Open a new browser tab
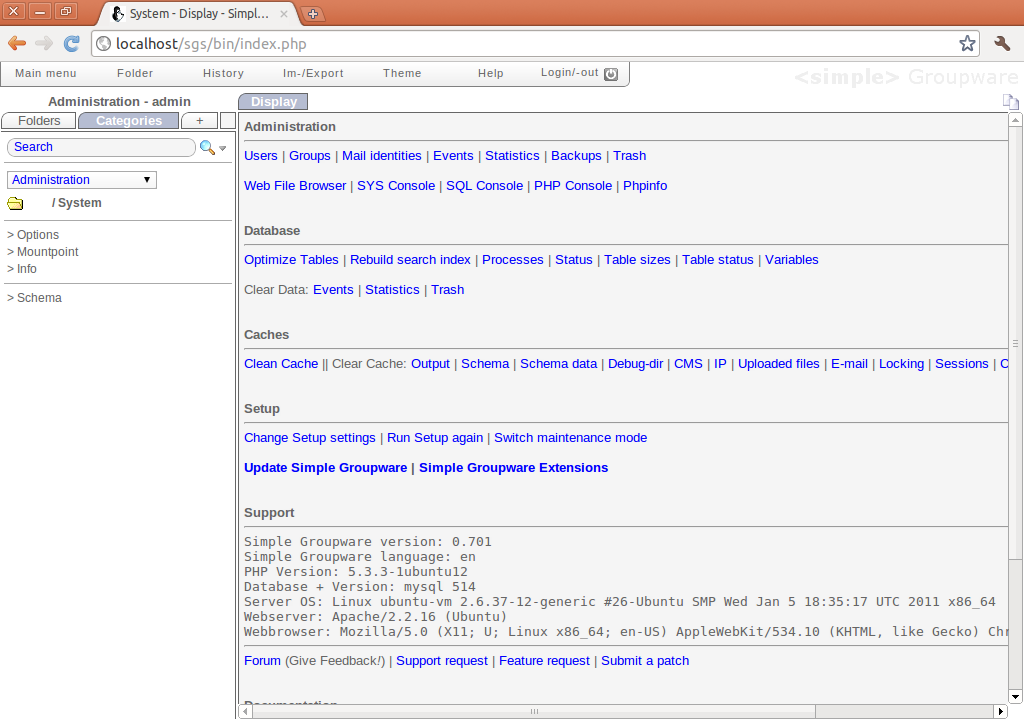This screenshot has width=1024, height=720. tap(313, 14)
